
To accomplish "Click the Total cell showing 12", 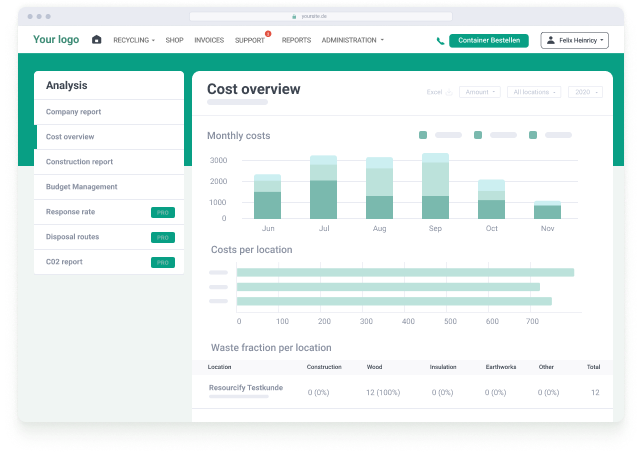I will [595, 393].
